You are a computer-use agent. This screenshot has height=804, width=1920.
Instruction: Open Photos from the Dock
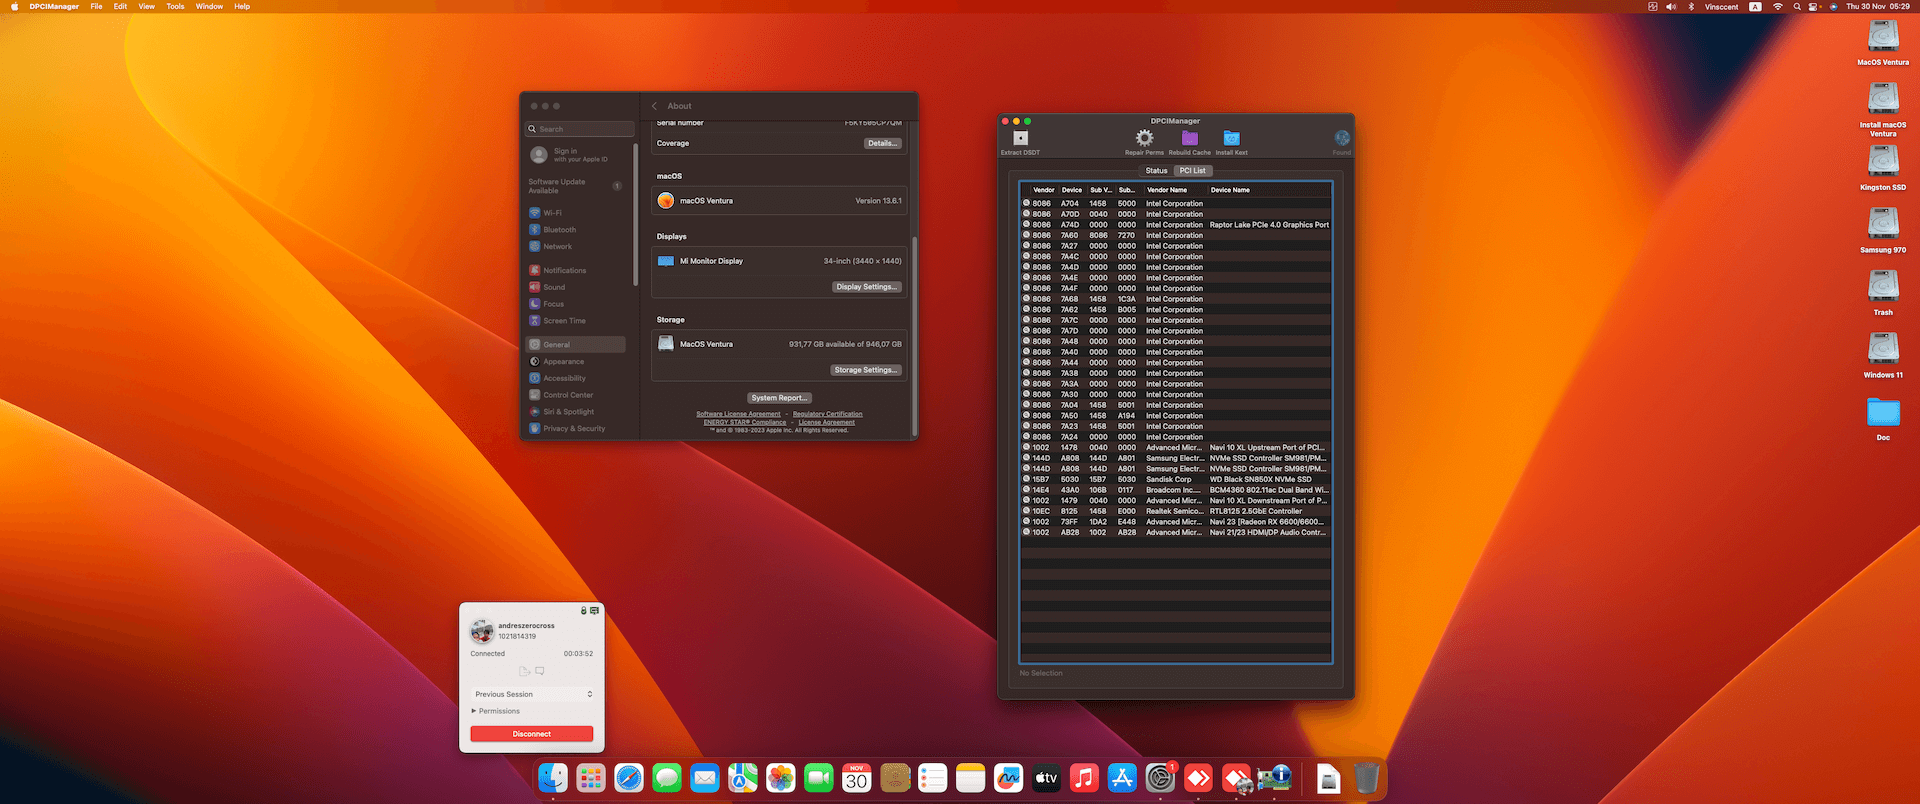[781, 778]
